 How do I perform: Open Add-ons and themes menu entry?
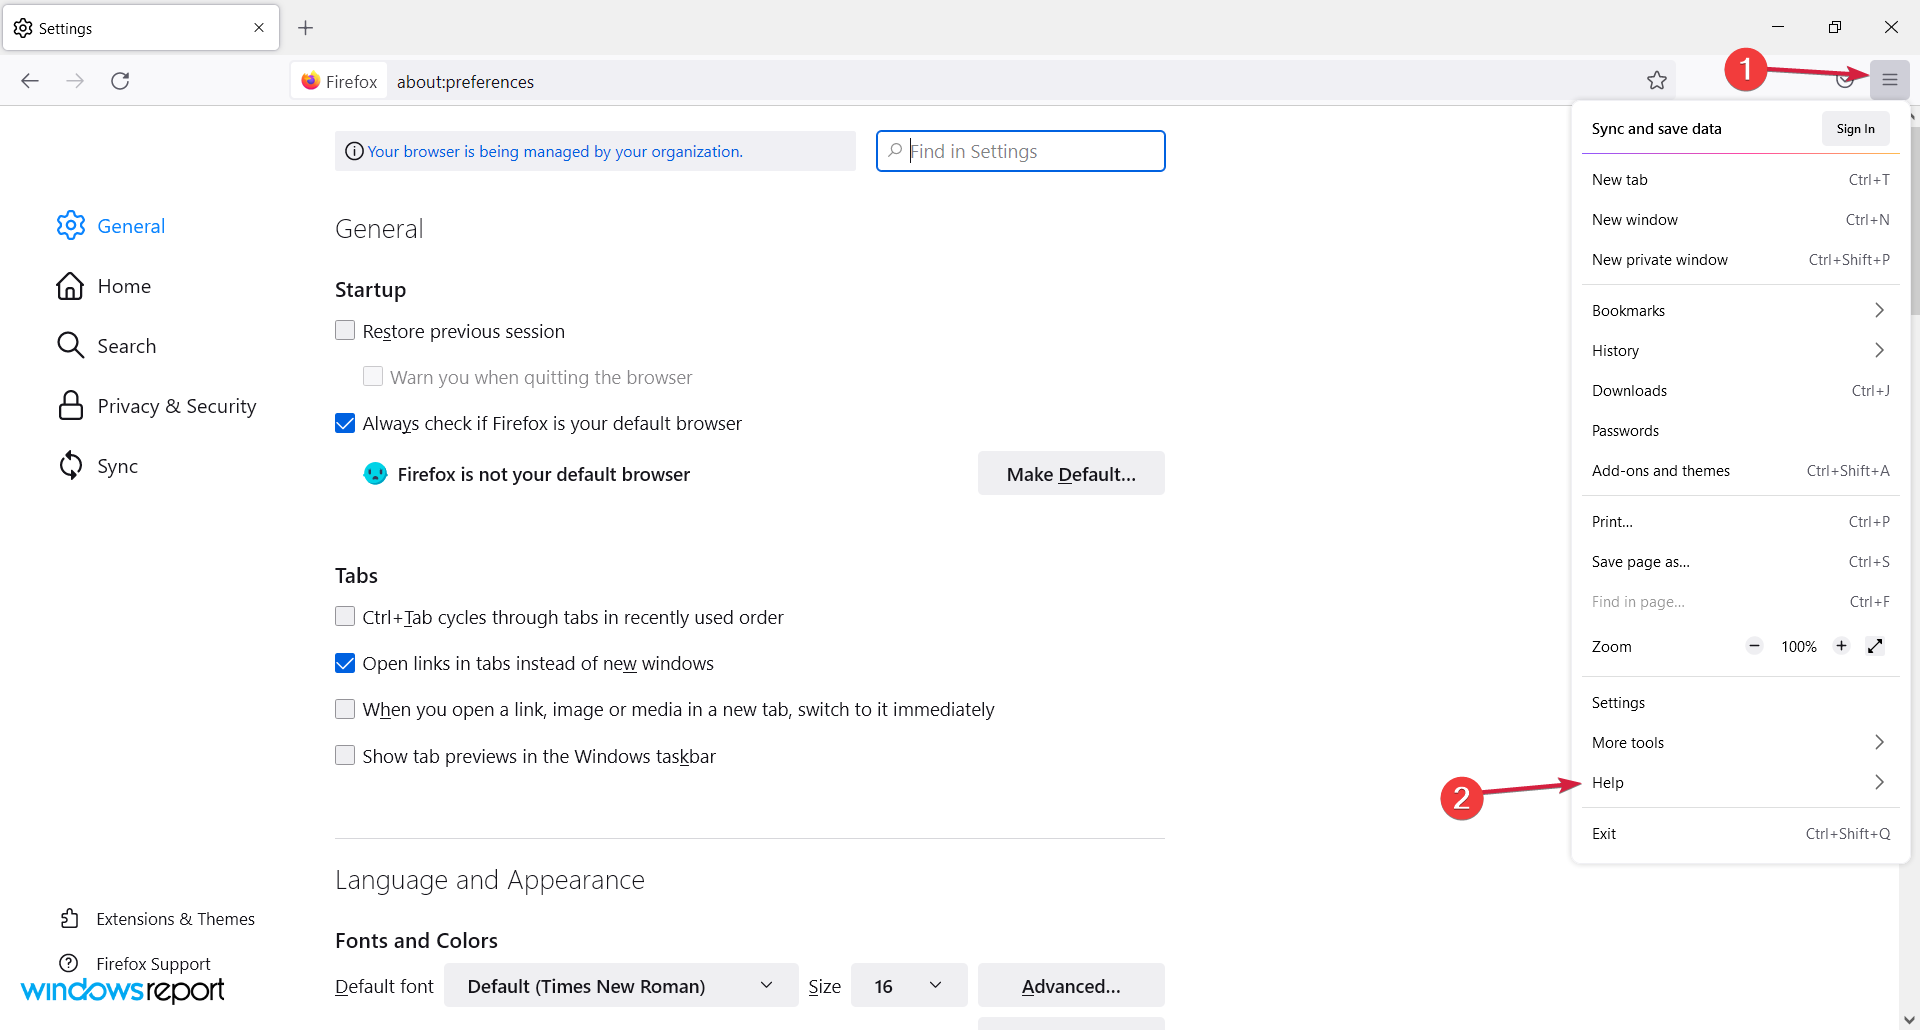point(1740,471)
